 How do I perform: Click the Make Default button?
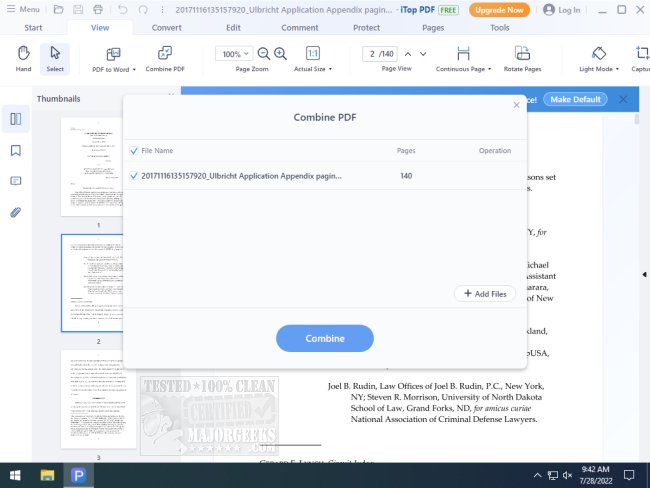click(575, 100)
